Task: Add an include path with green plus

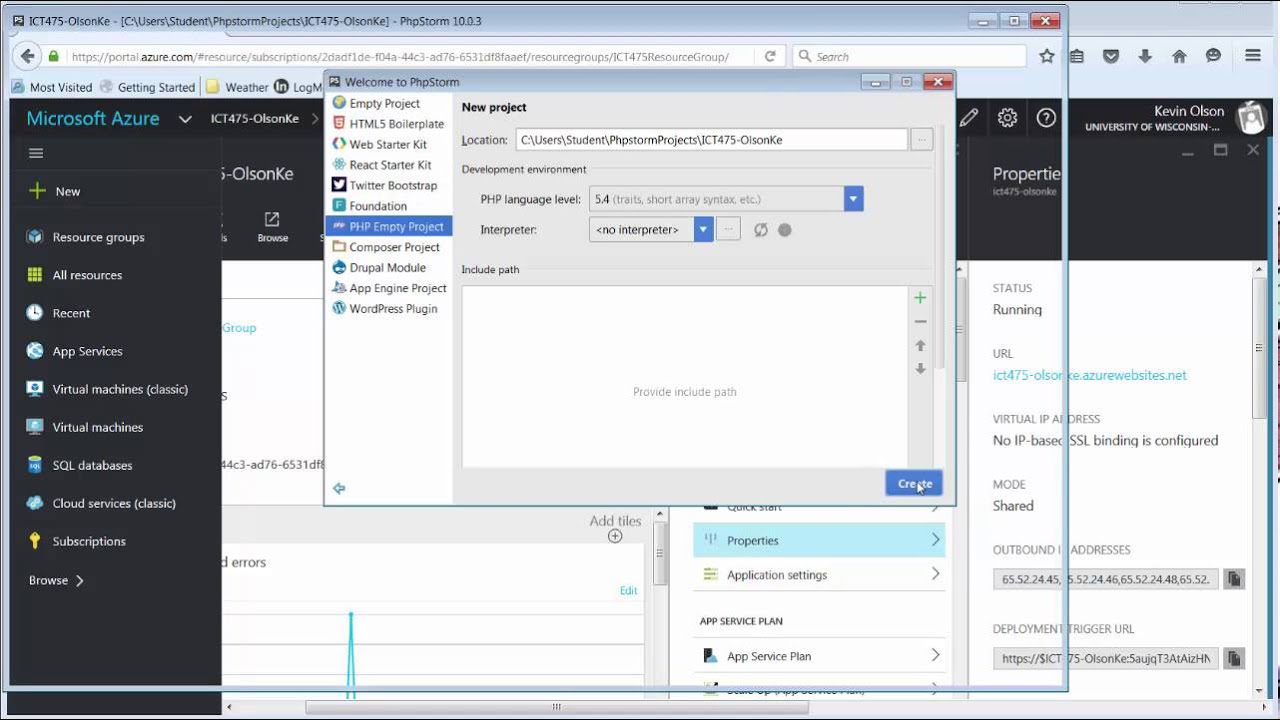Action: click(x=920, y=298)
